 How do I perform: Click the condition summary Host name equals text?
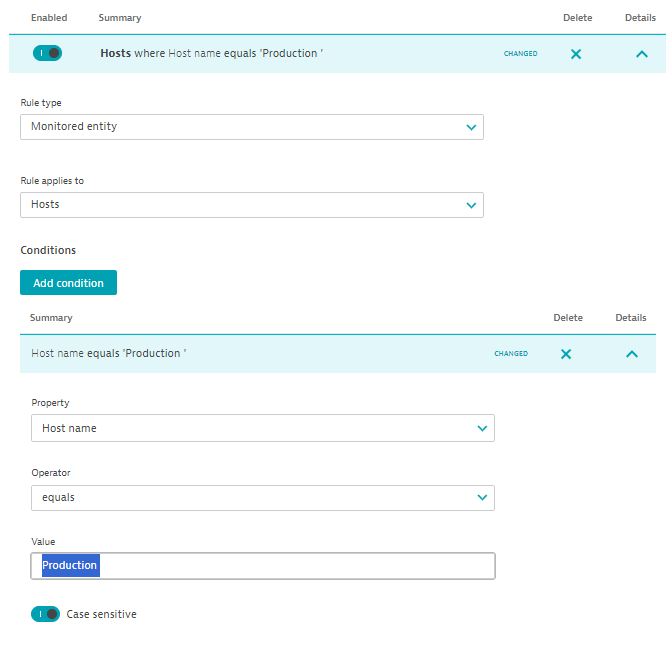pos(108,353)
